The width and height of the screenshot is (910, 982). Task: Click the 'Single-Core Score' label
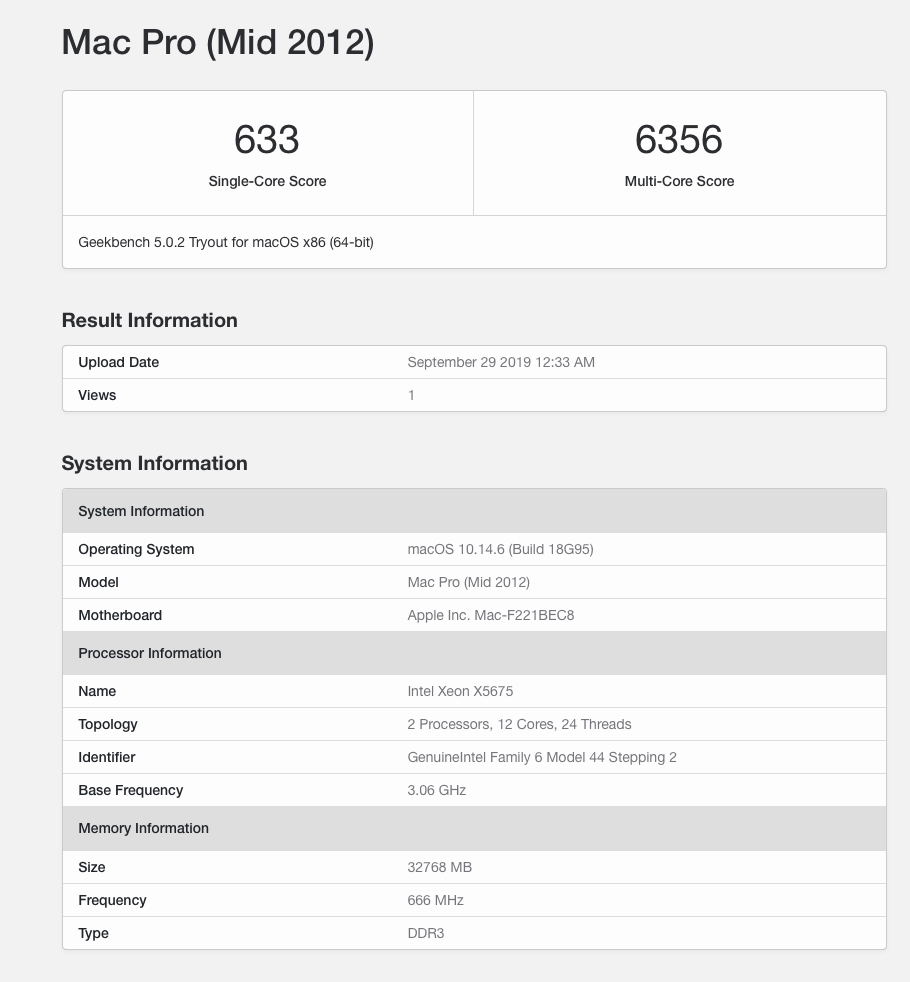[x=267, y=181]
